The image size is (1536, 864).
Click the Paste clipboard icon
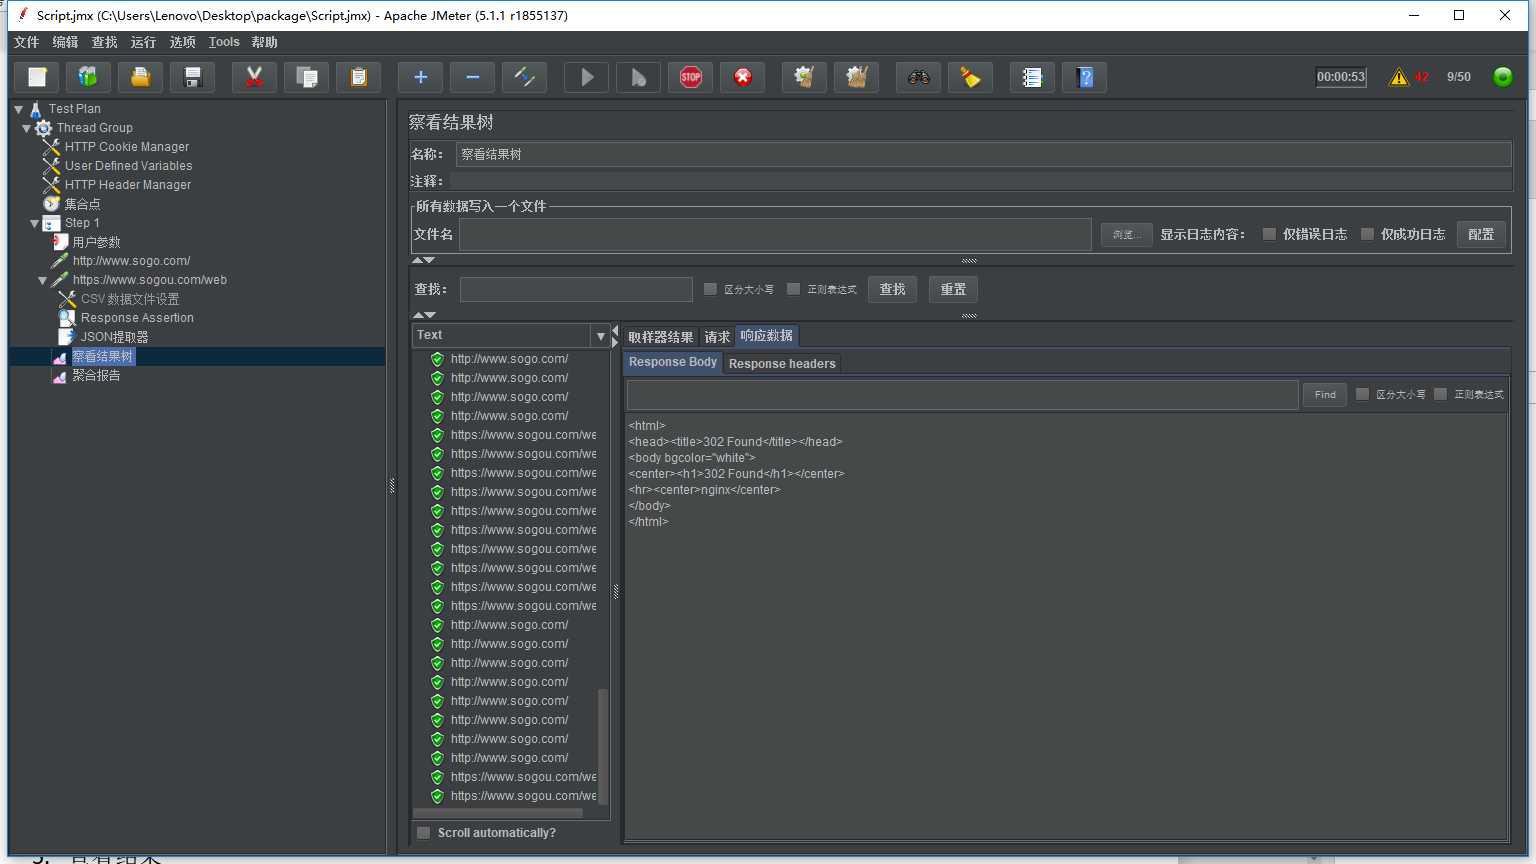358,77
